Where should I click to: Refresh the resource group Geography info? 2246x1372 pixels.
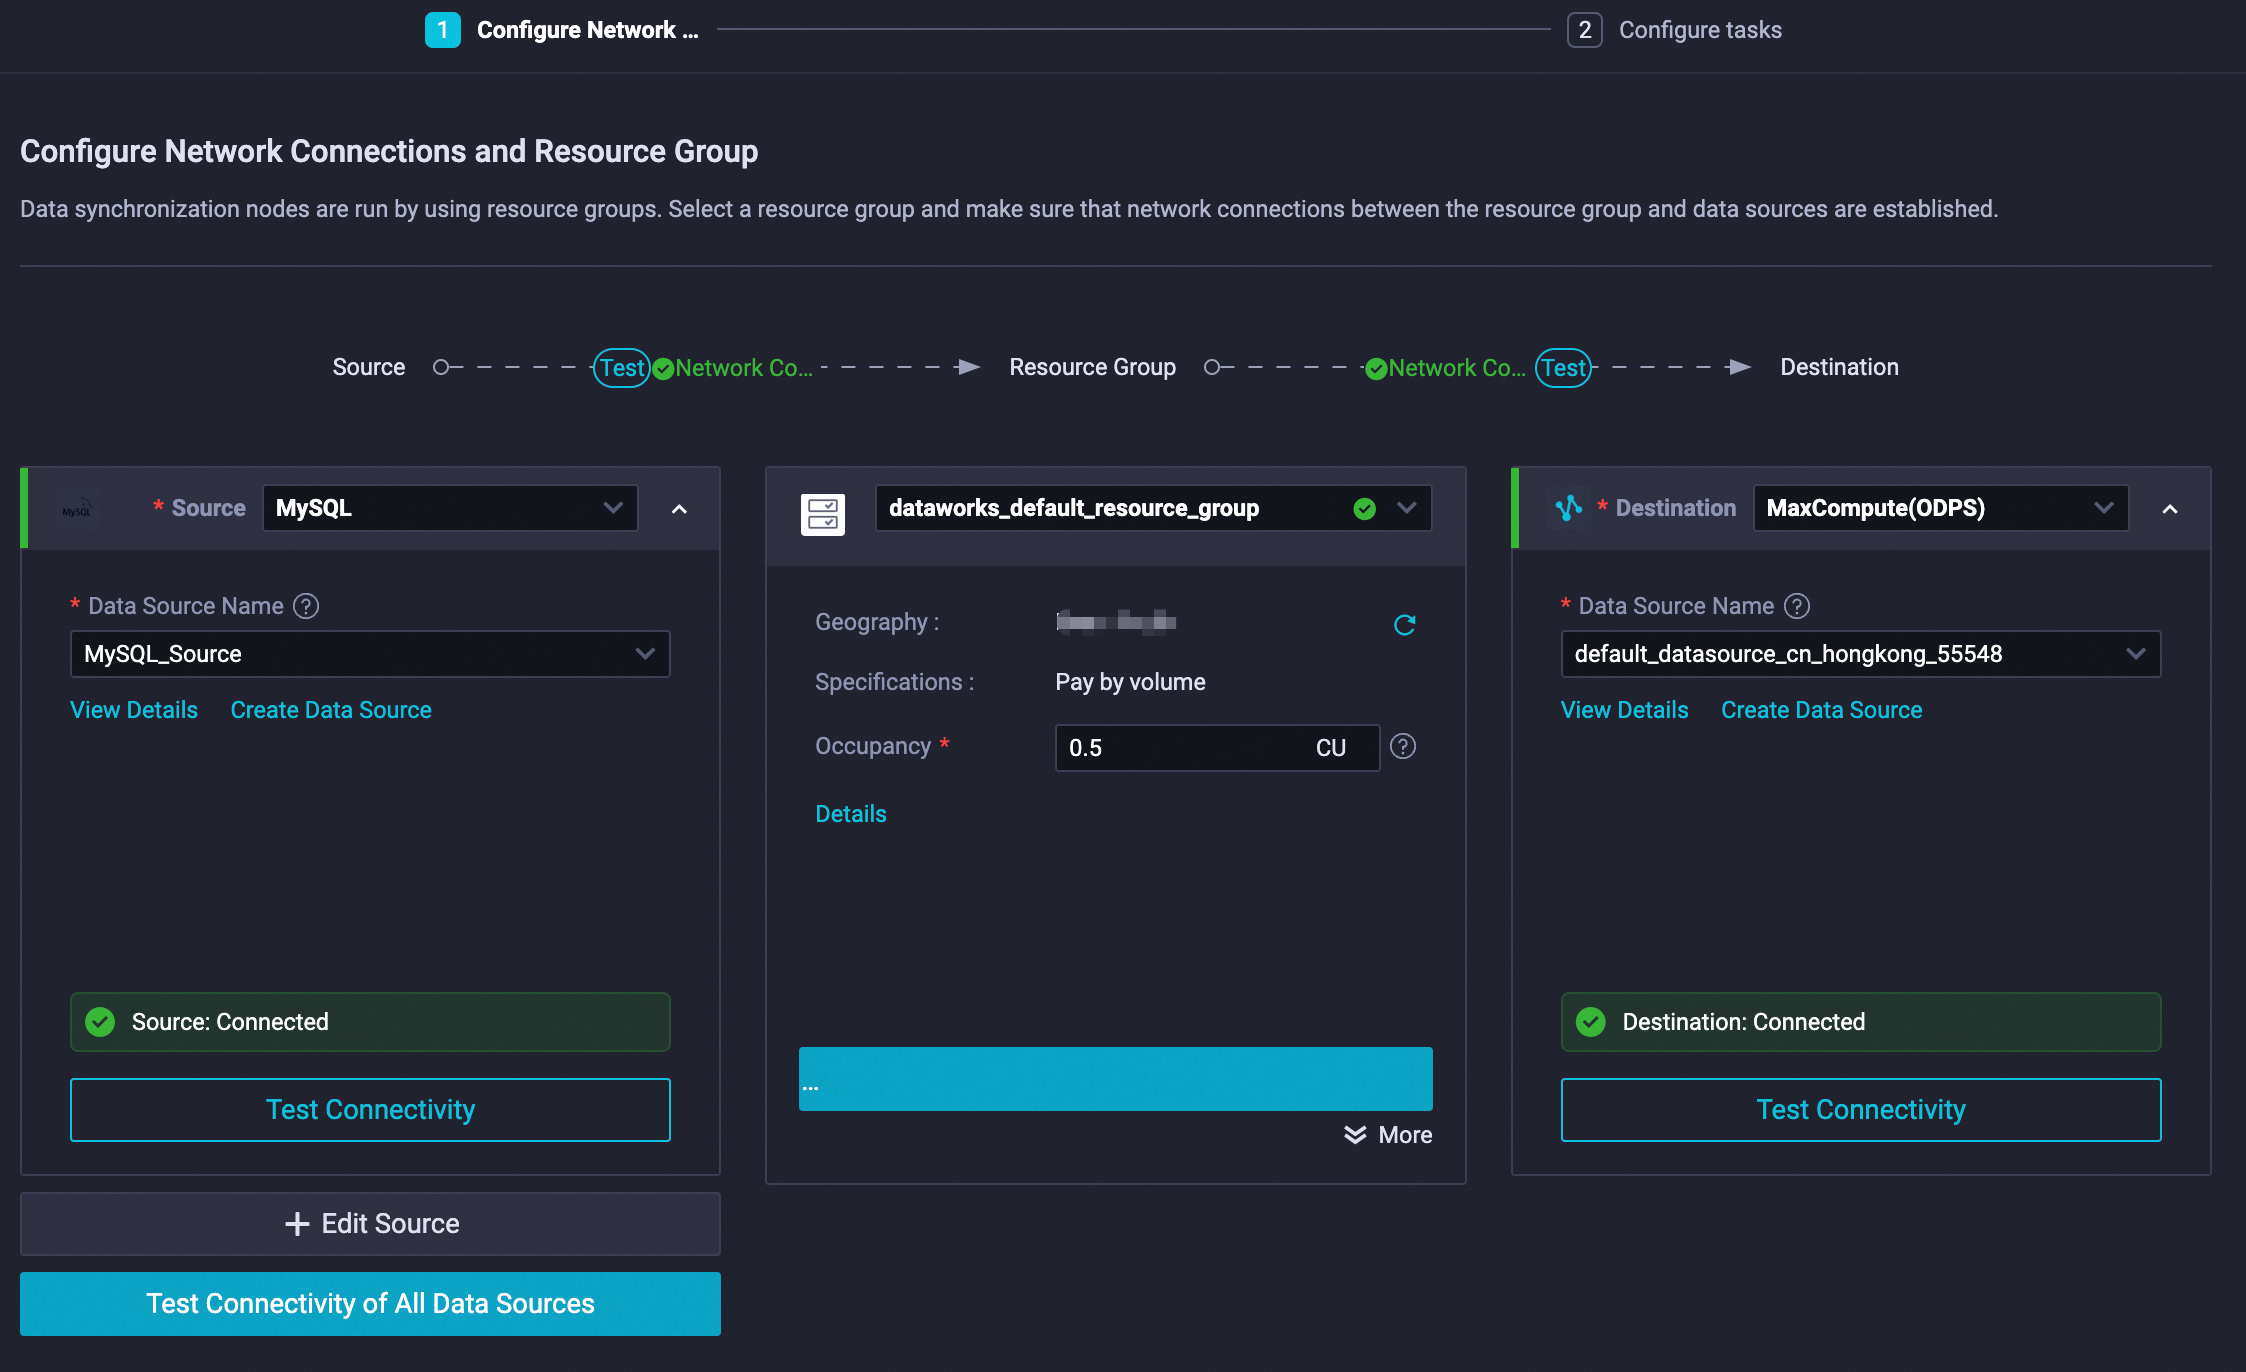1405,625
